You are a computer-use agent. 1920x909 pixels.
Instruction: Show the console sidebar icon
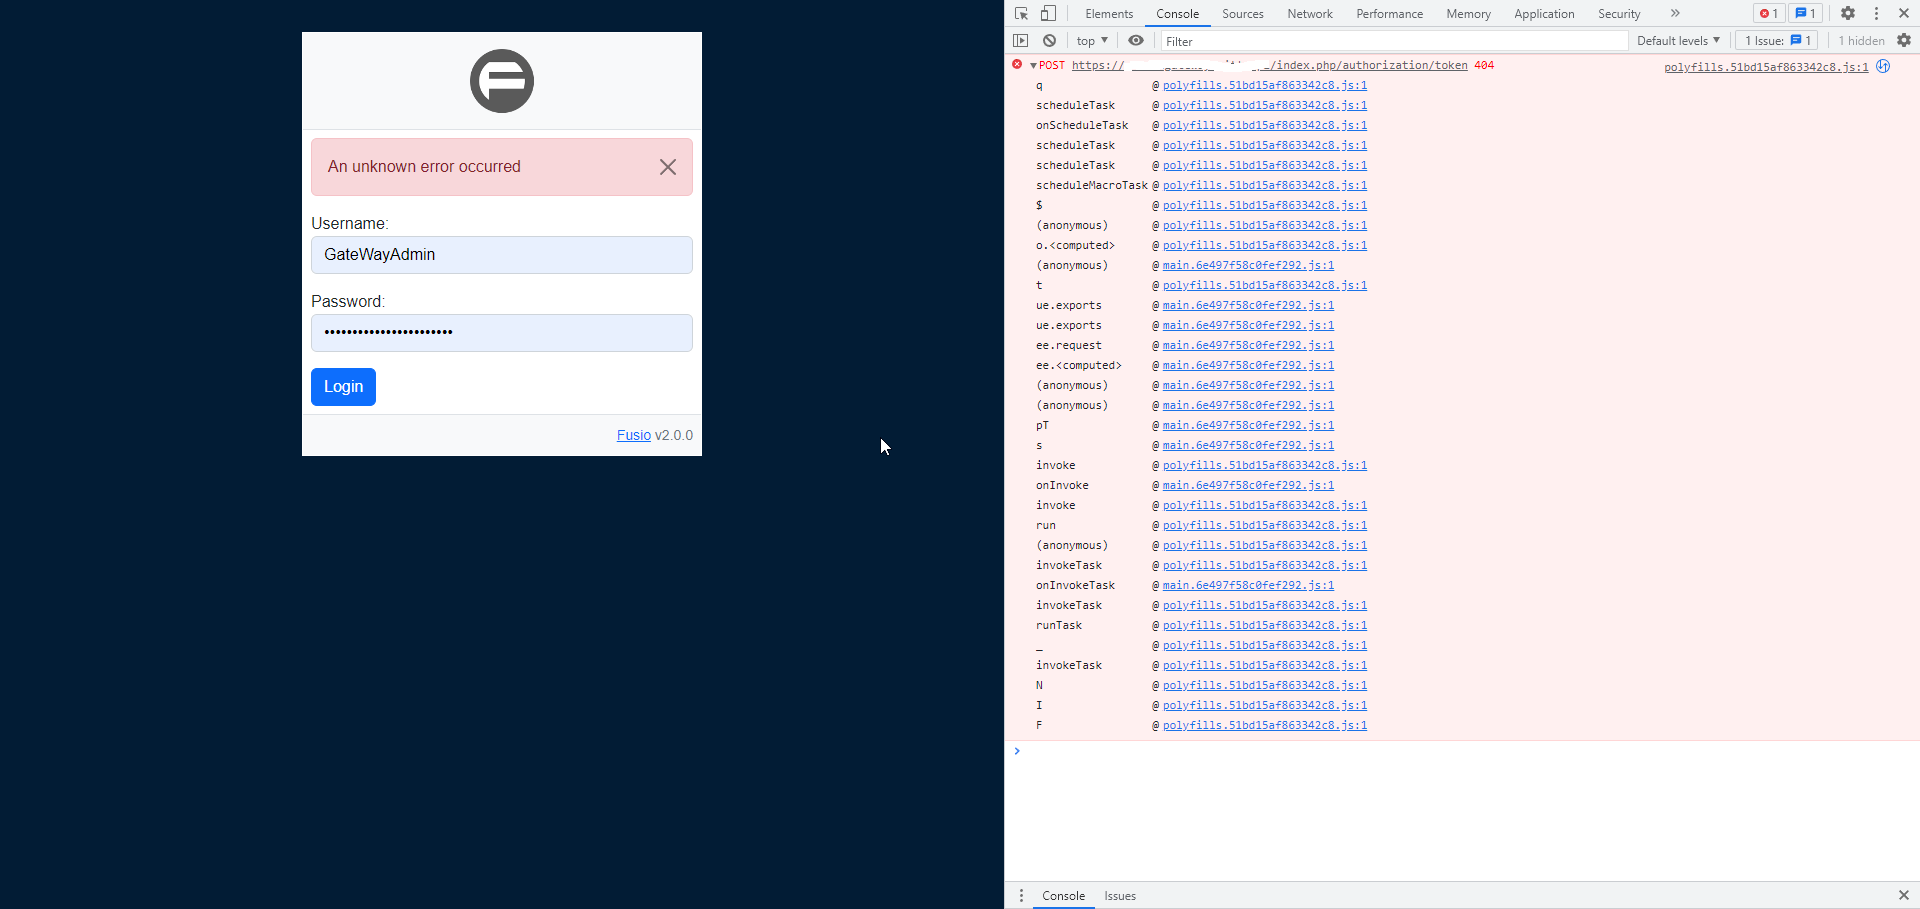[1020, 41]
